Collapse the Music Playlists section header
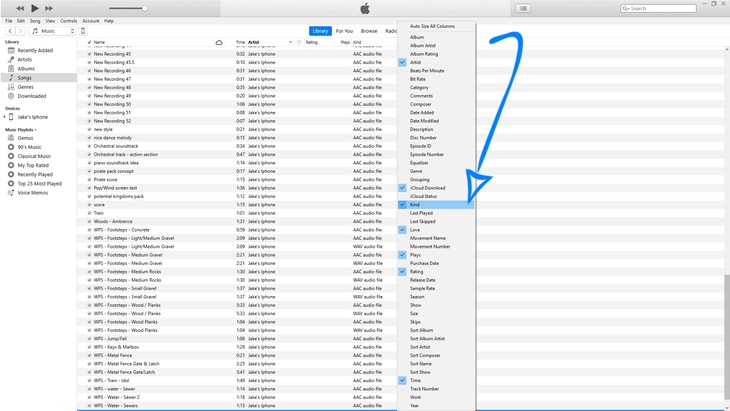730x411 pixels. [x=21, y=130]
